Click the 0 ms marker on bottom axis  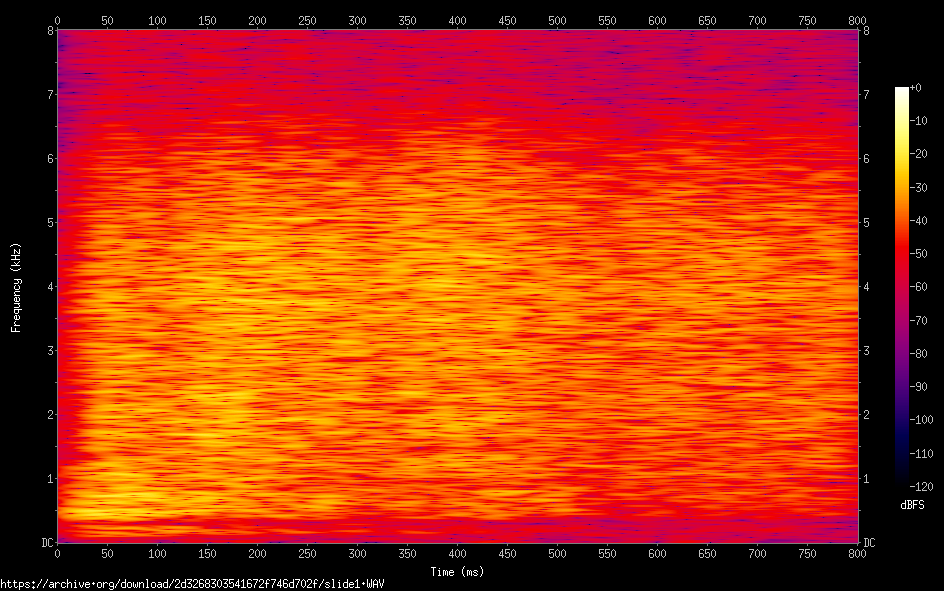point(57,553)
